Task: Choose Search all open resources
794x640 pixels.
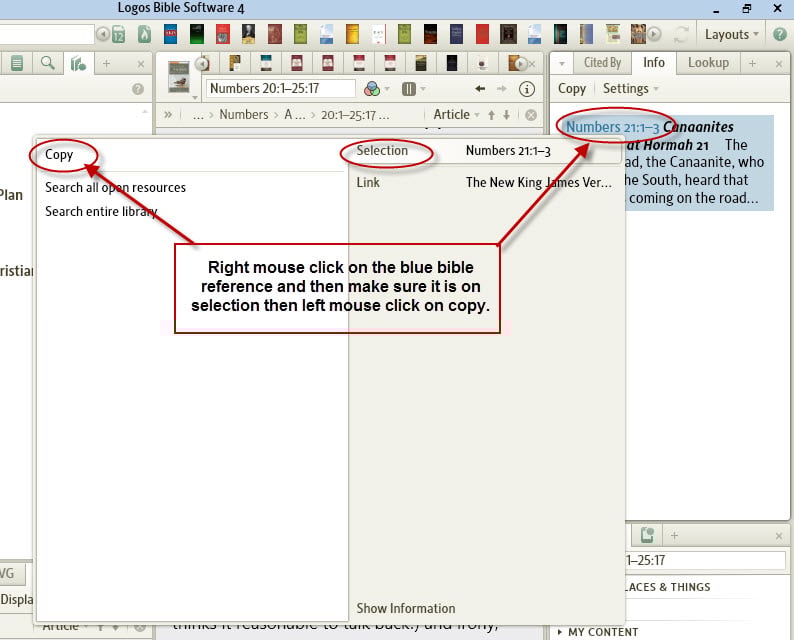Action: tap(115, 187)
